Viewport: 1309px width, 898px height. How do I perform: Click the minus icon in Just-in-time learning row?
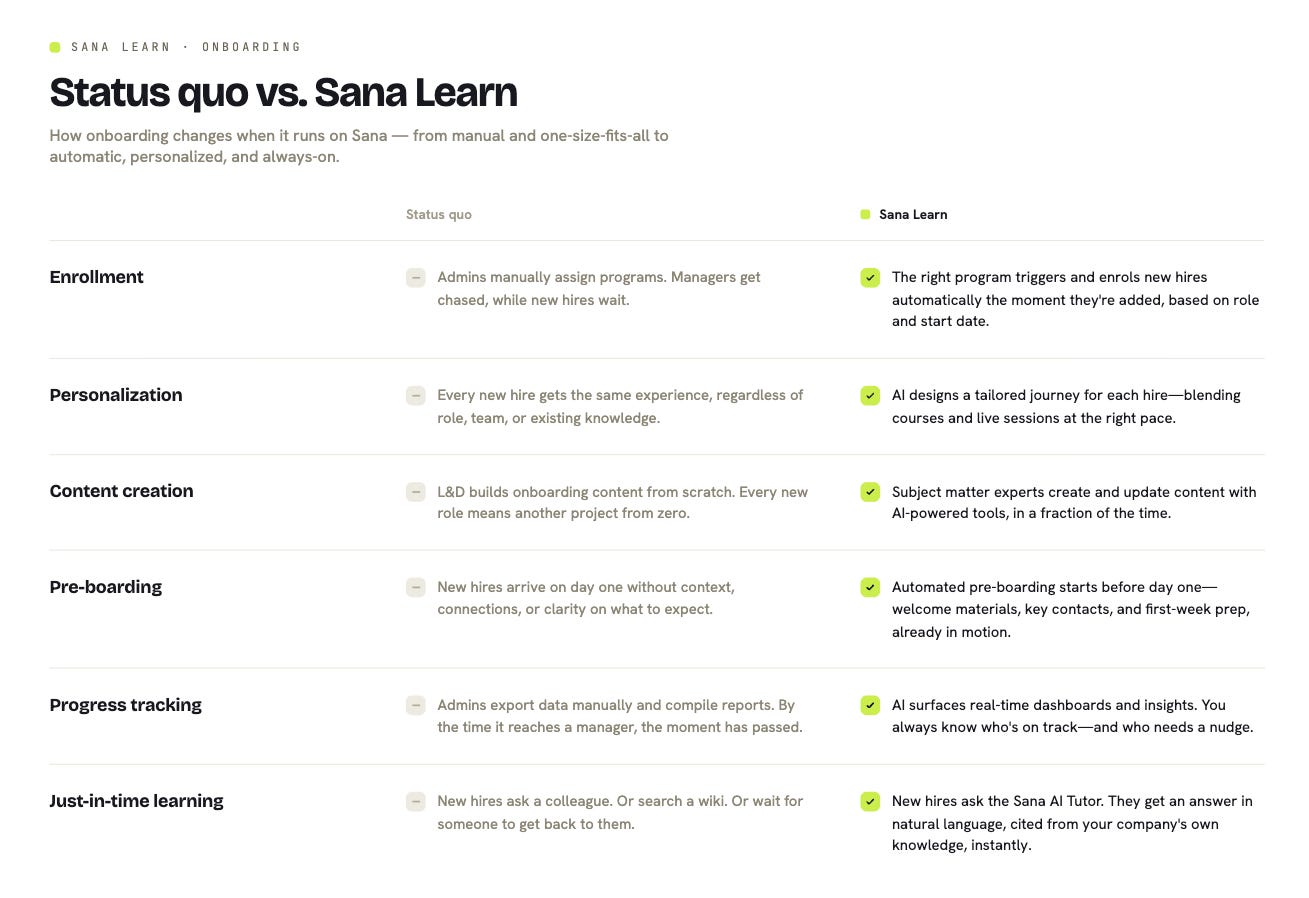(416, 801)
